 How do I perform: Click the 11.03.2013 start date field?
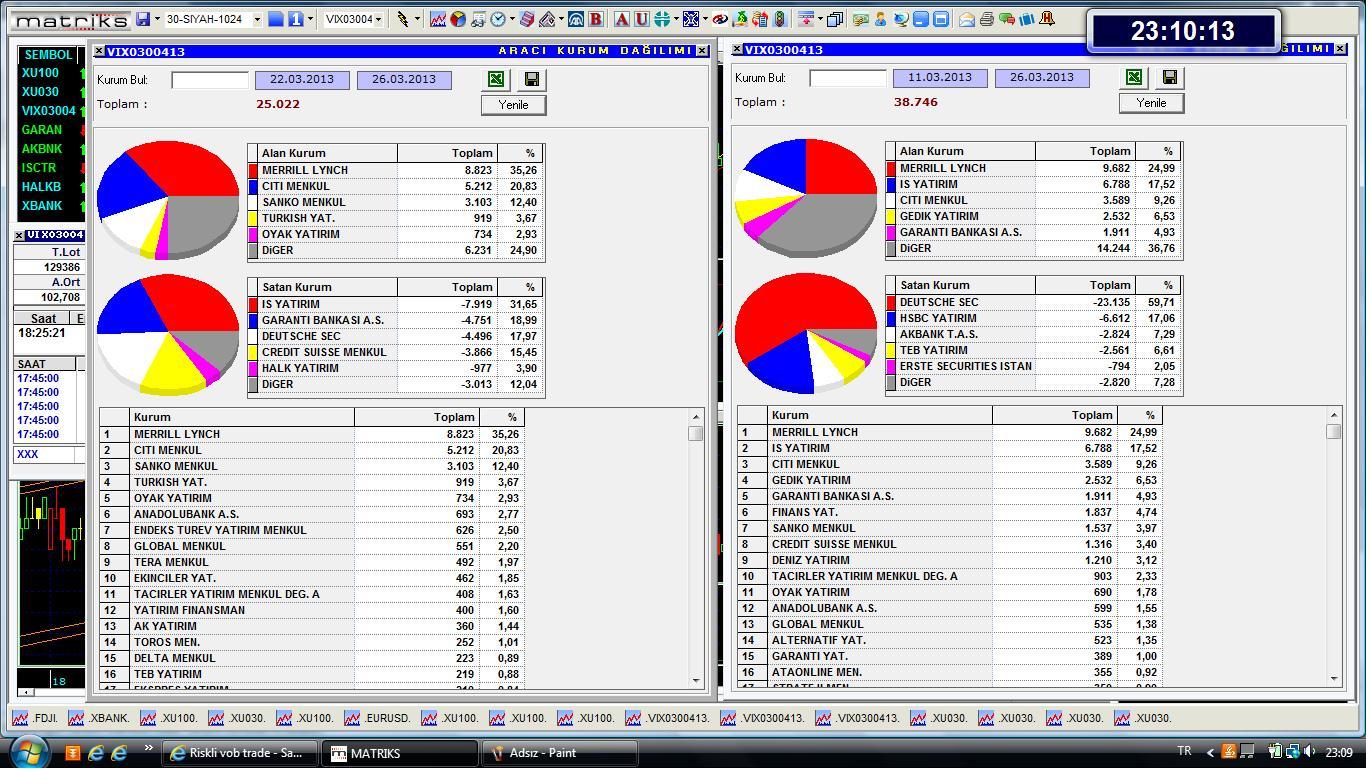click(x=940, y=78)
